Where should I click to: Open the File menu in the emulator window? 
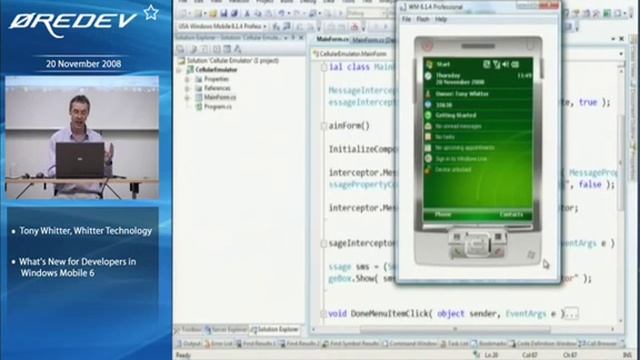406,19
